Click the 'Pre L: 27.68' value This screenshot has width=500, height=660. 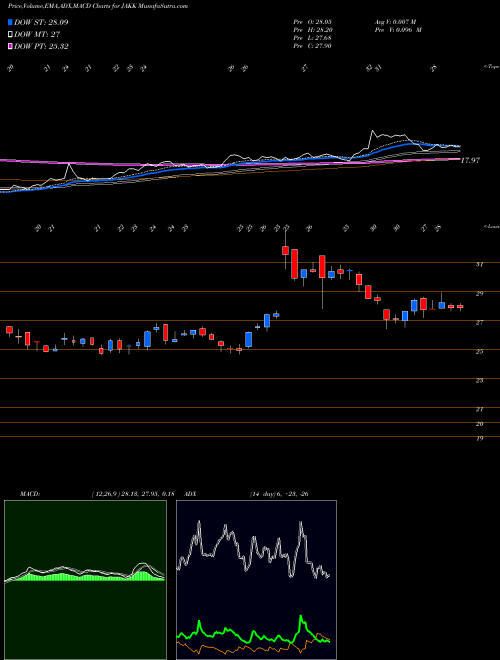(312, 38)
